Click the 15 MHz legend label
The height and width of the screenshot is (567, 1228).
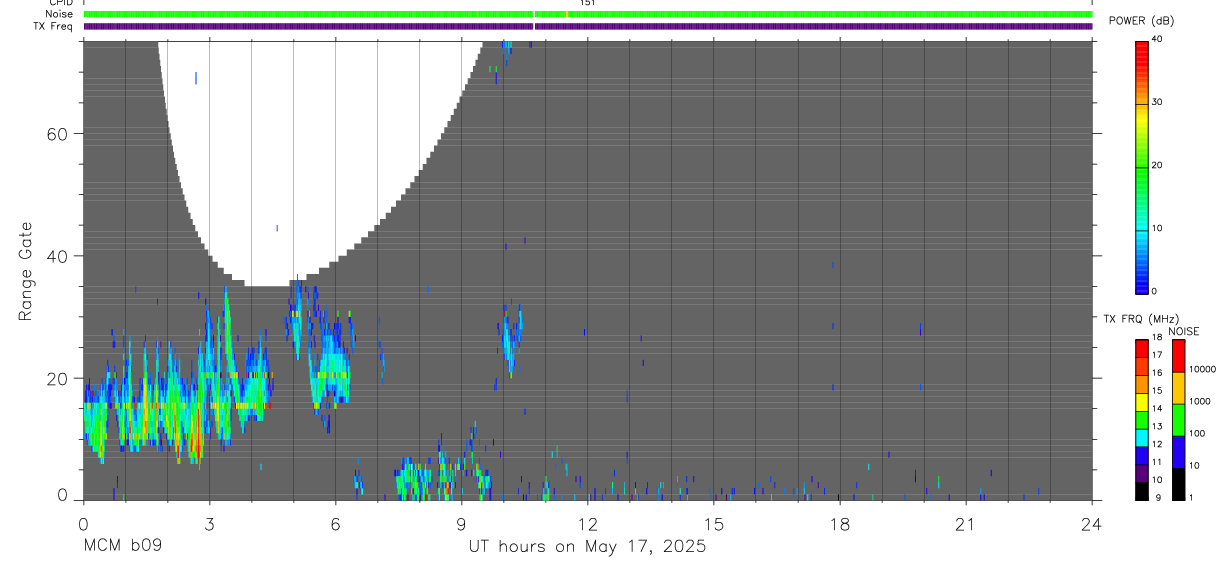[1158, 391]
